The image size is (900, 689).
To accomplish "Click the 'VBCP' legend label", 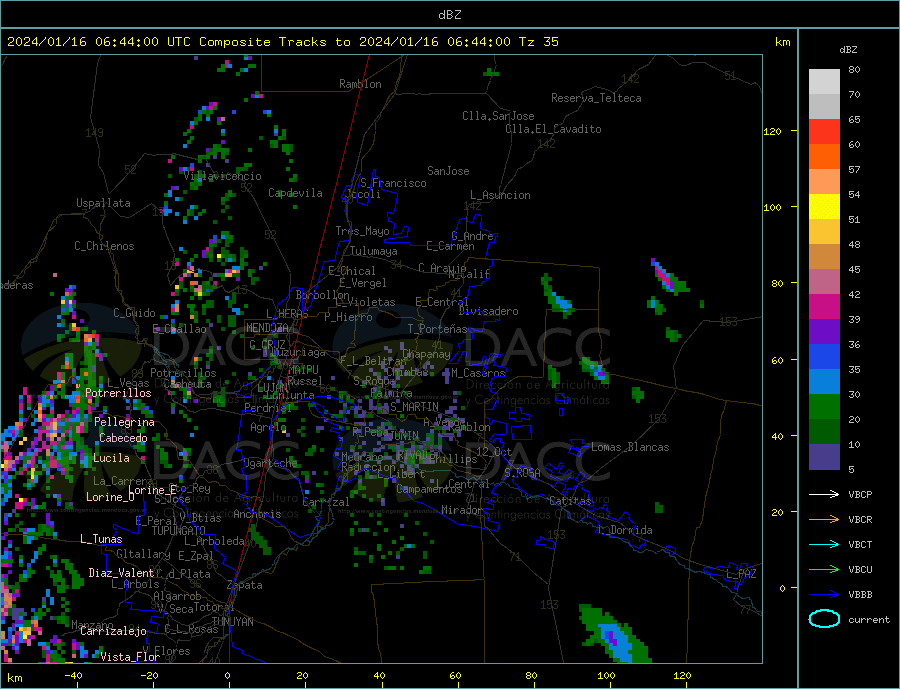I will (x=860, y=494).
